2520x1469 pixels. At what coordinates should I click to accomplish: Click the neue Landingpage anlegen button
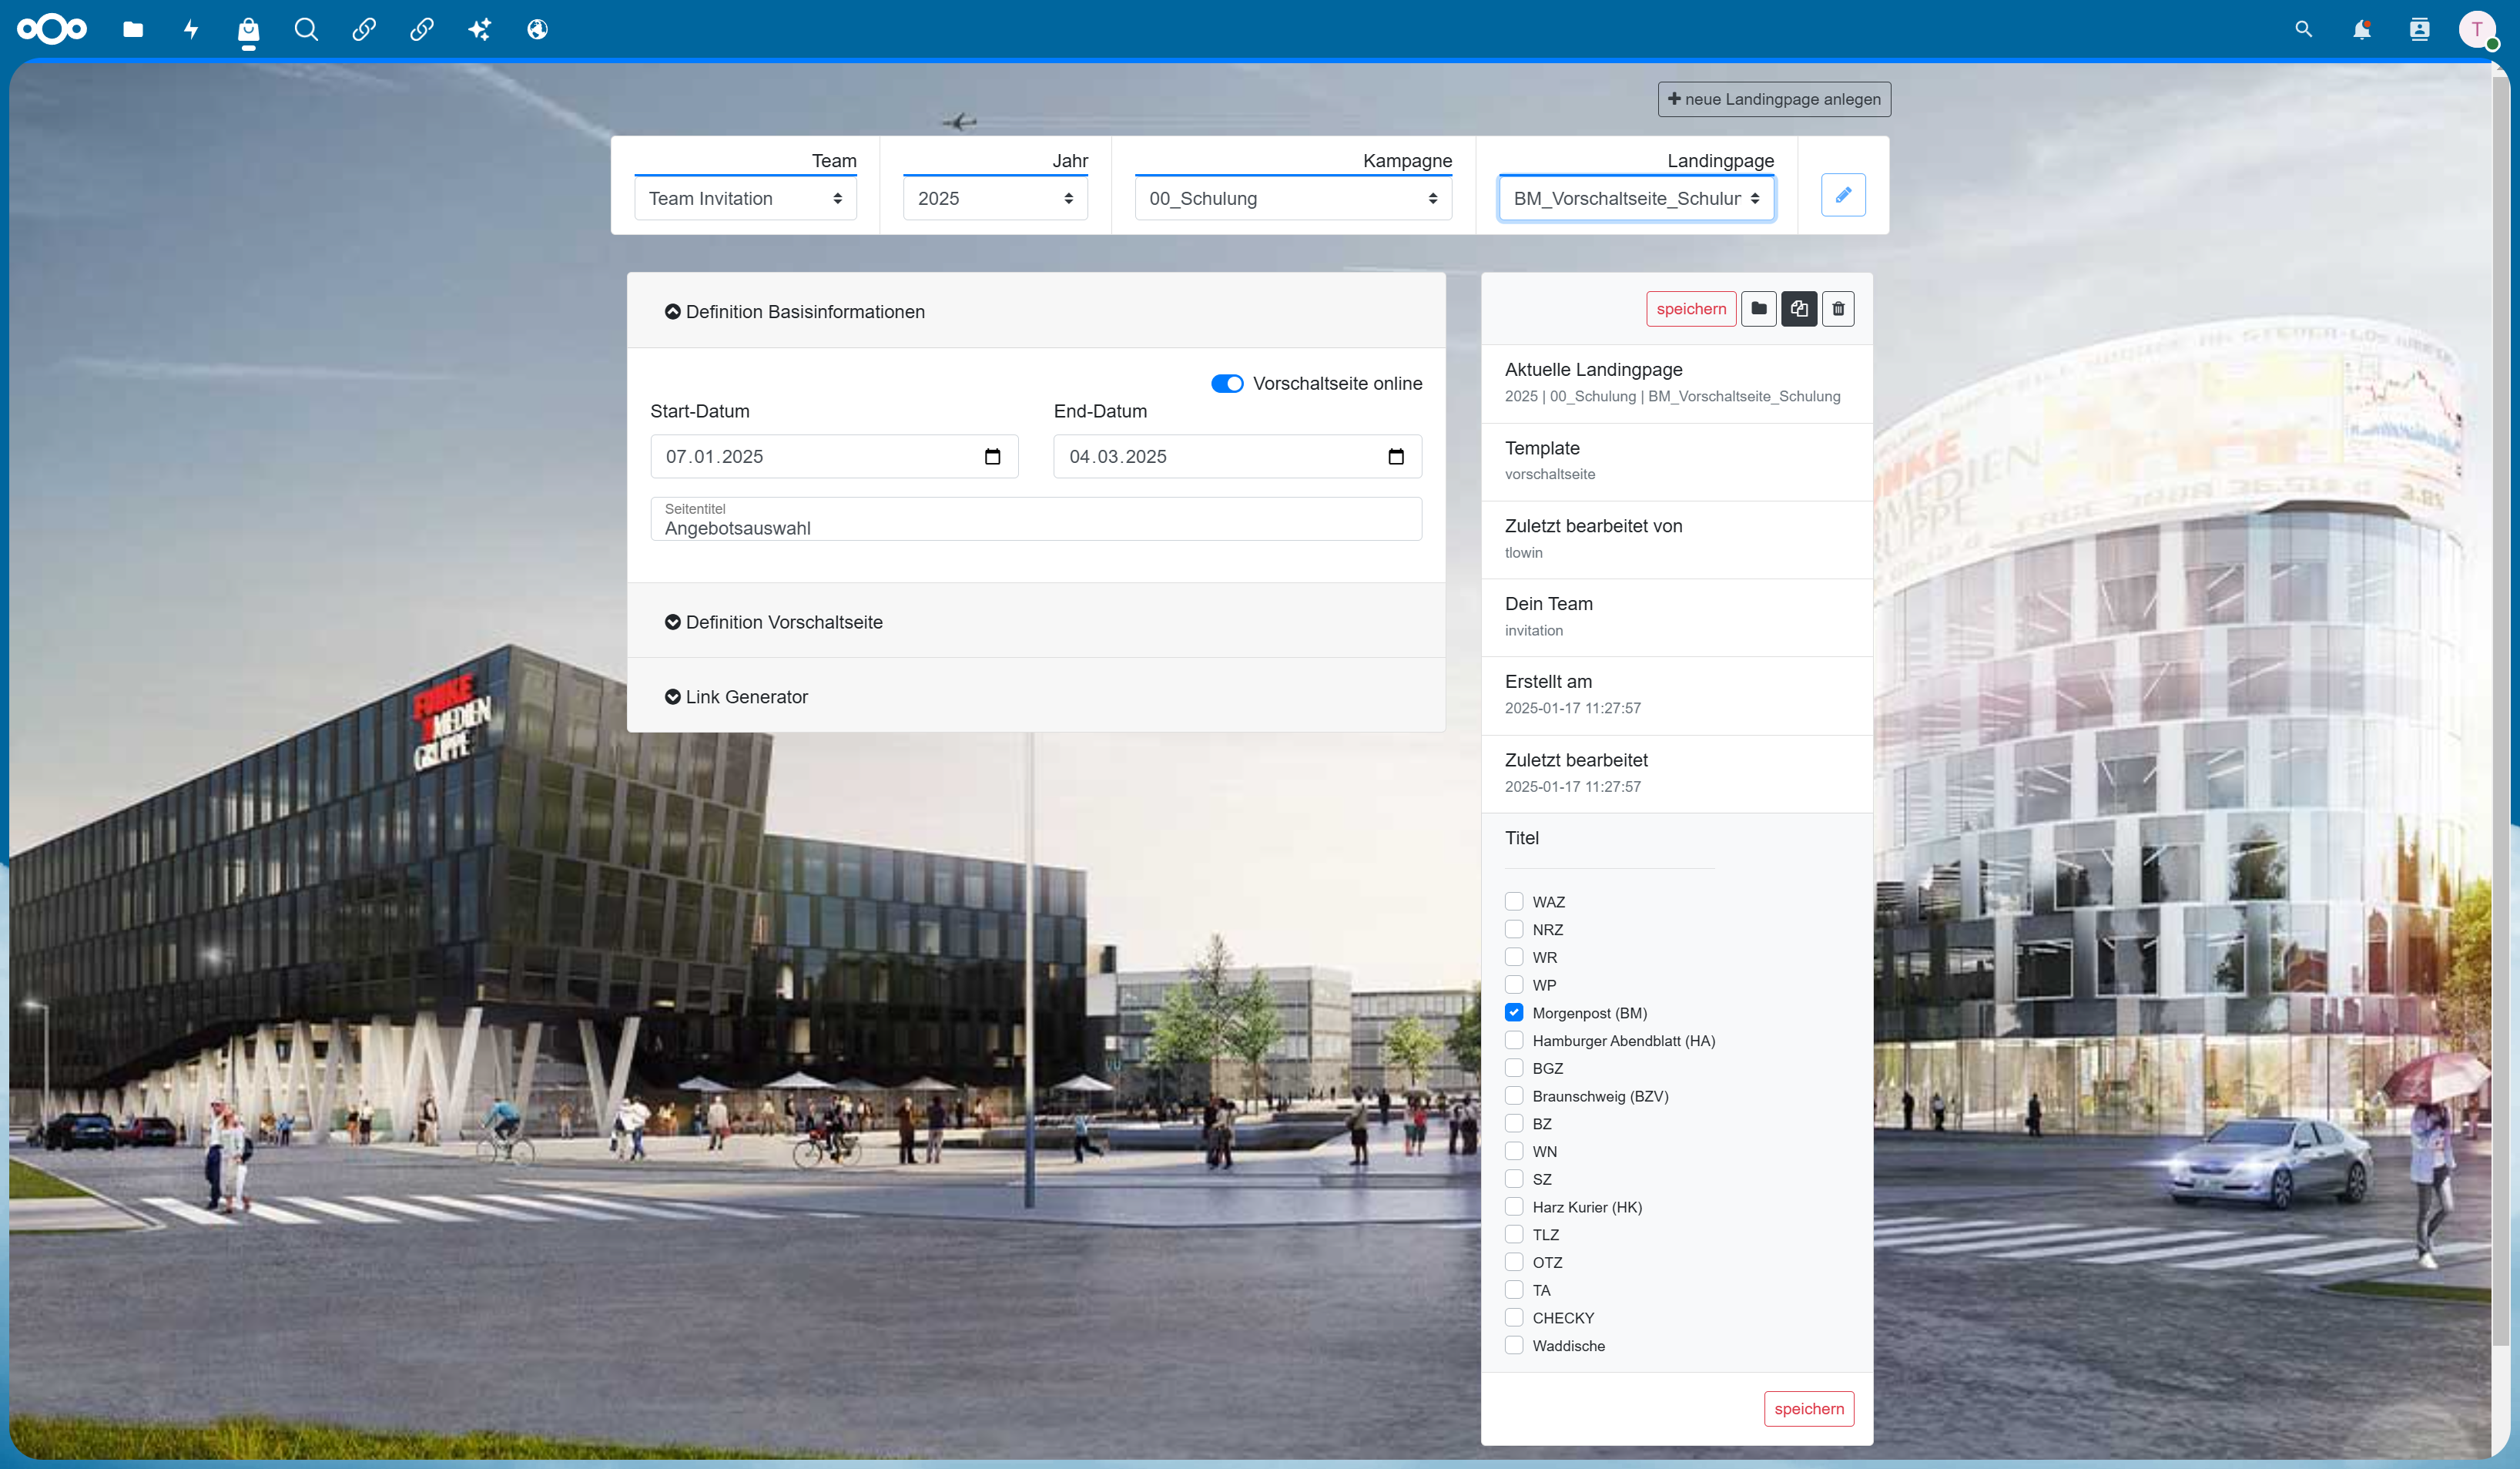point(1774,99)
